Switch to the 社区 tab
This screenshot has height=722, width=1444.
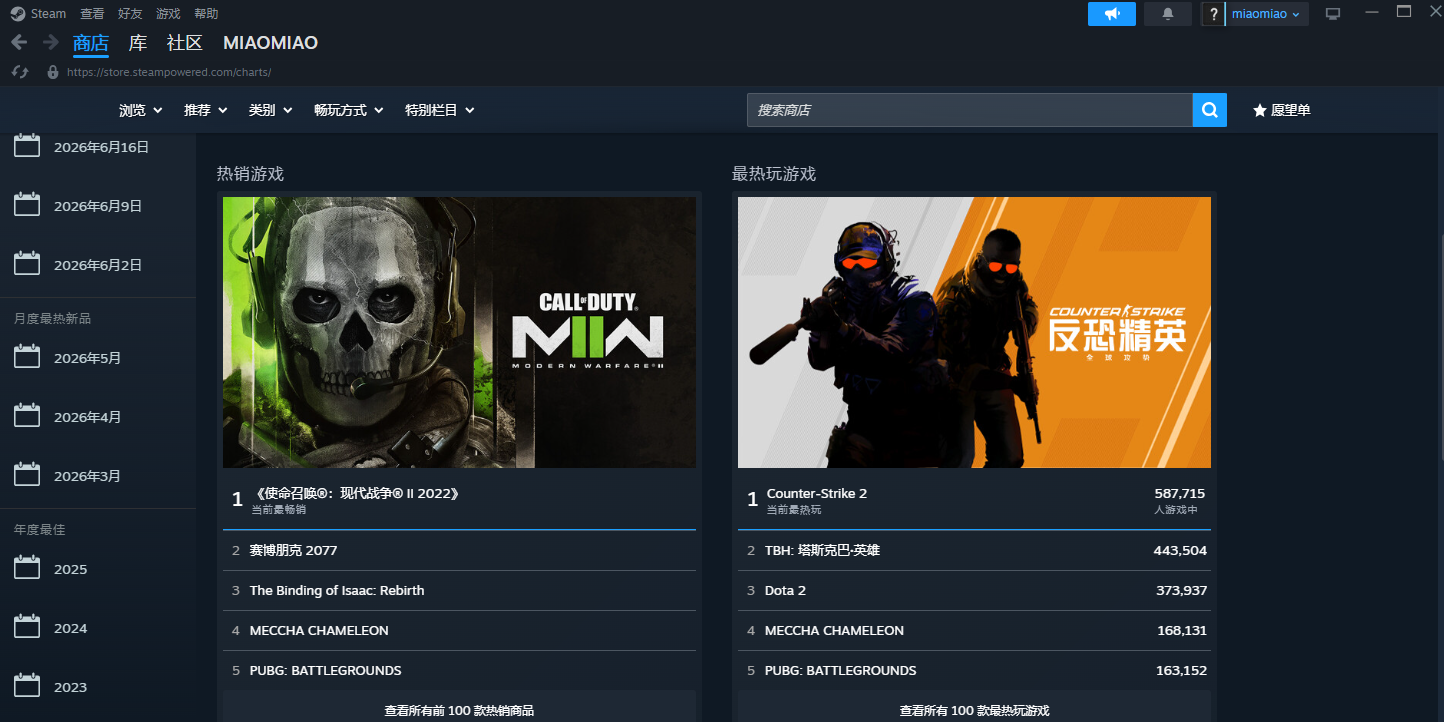coord(185,43)
